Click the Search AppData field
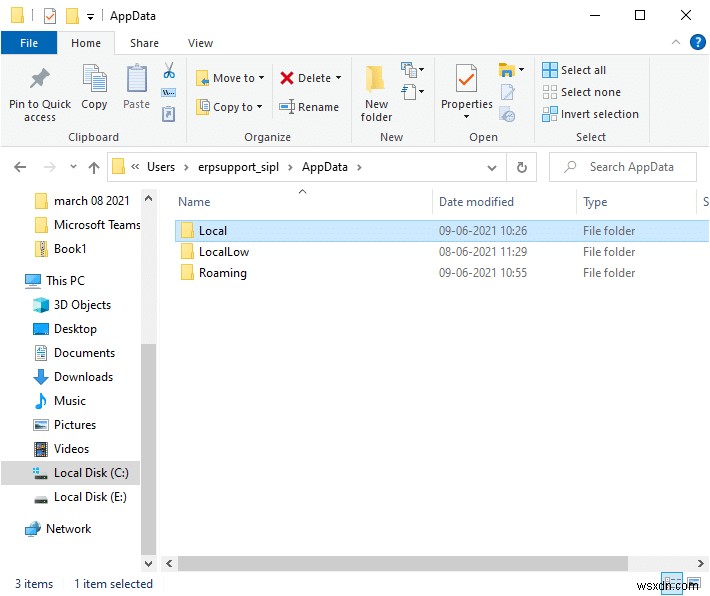The height and width of the screenshot is (596, 710). 623,167
